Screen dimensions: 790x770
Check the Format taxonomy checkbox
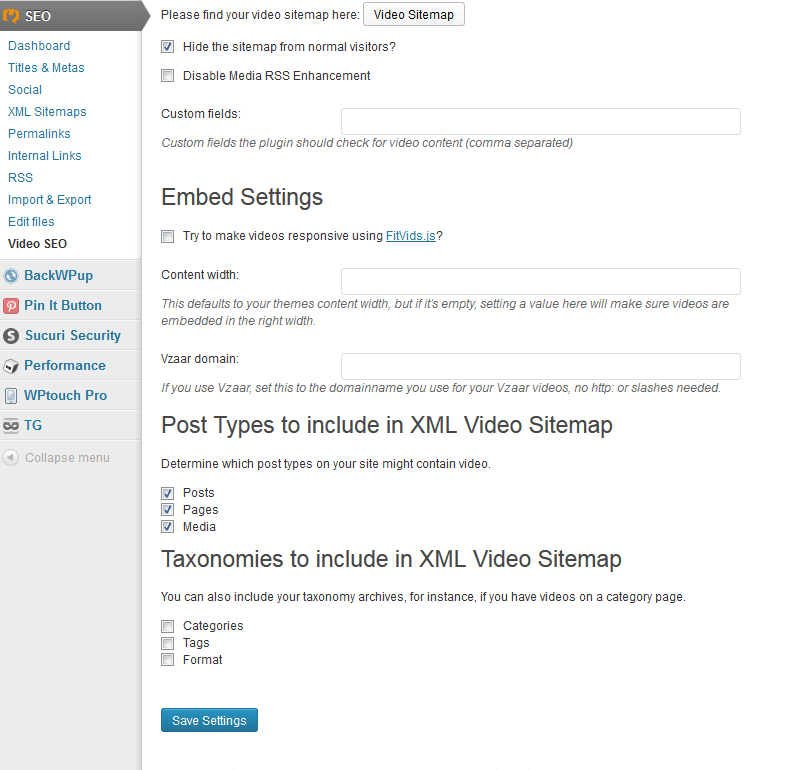coord(167,660)
